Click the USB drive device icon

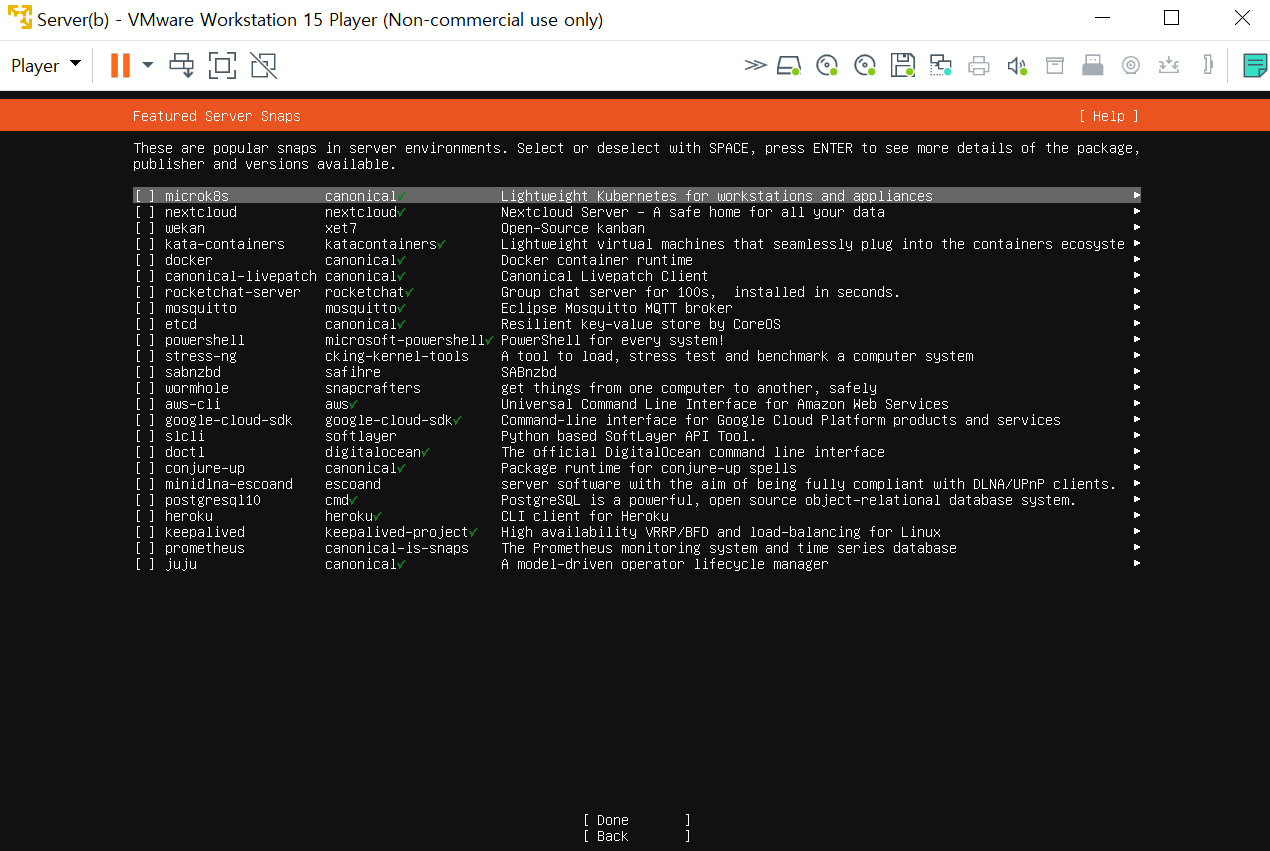[x=1093, y=66]
